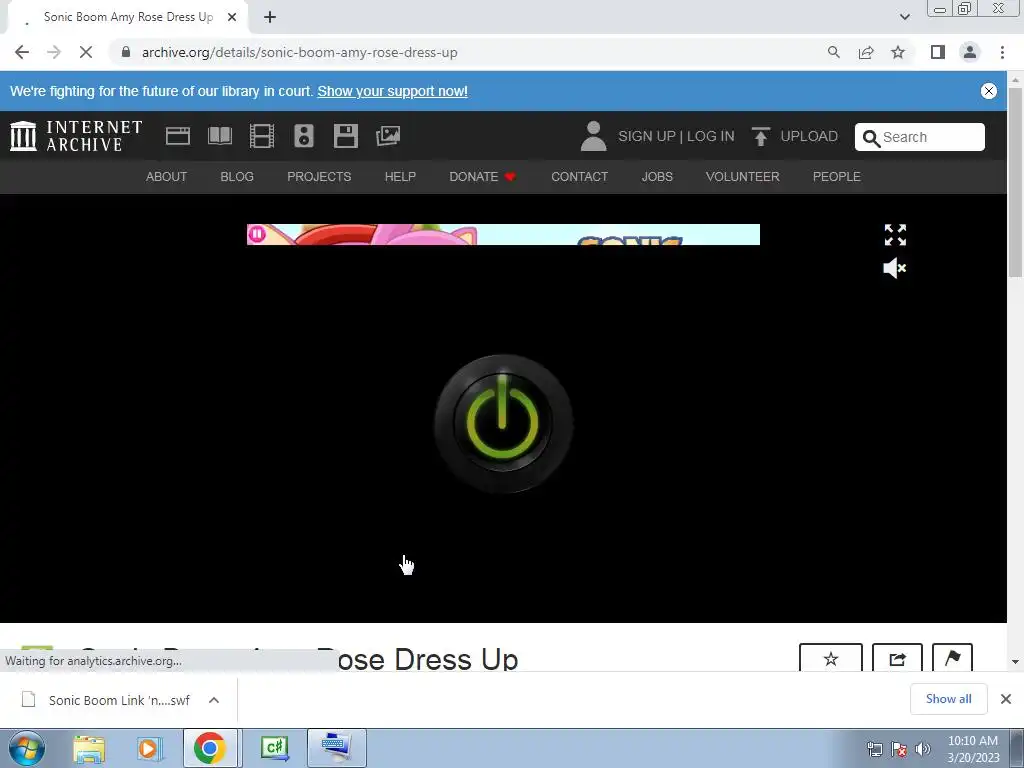Open the VOLUNTEER menu item
The height and width of the screenshot is (768, 1024).
tap(743, 176)
